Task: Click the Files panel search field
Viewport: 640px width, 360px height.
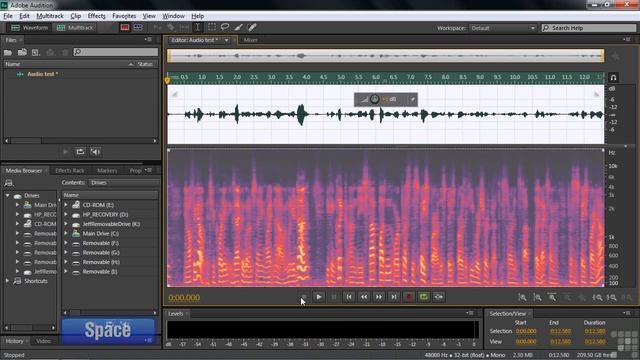Action: tap(116, 52)
